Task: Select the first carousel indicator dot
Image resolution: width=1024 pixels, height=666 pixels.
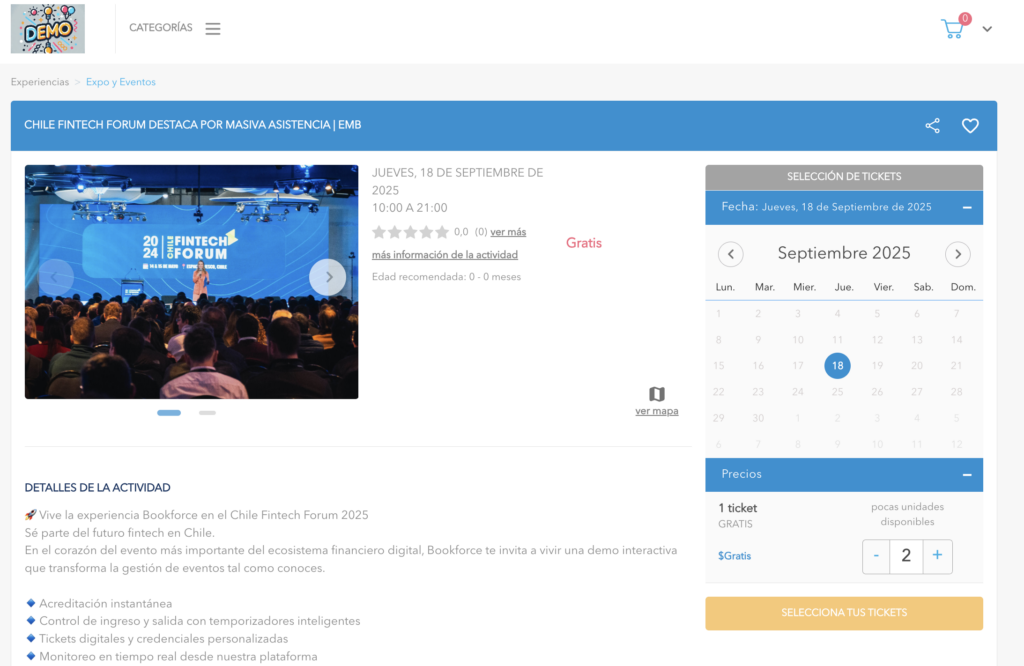Action: tap(169, 413)
